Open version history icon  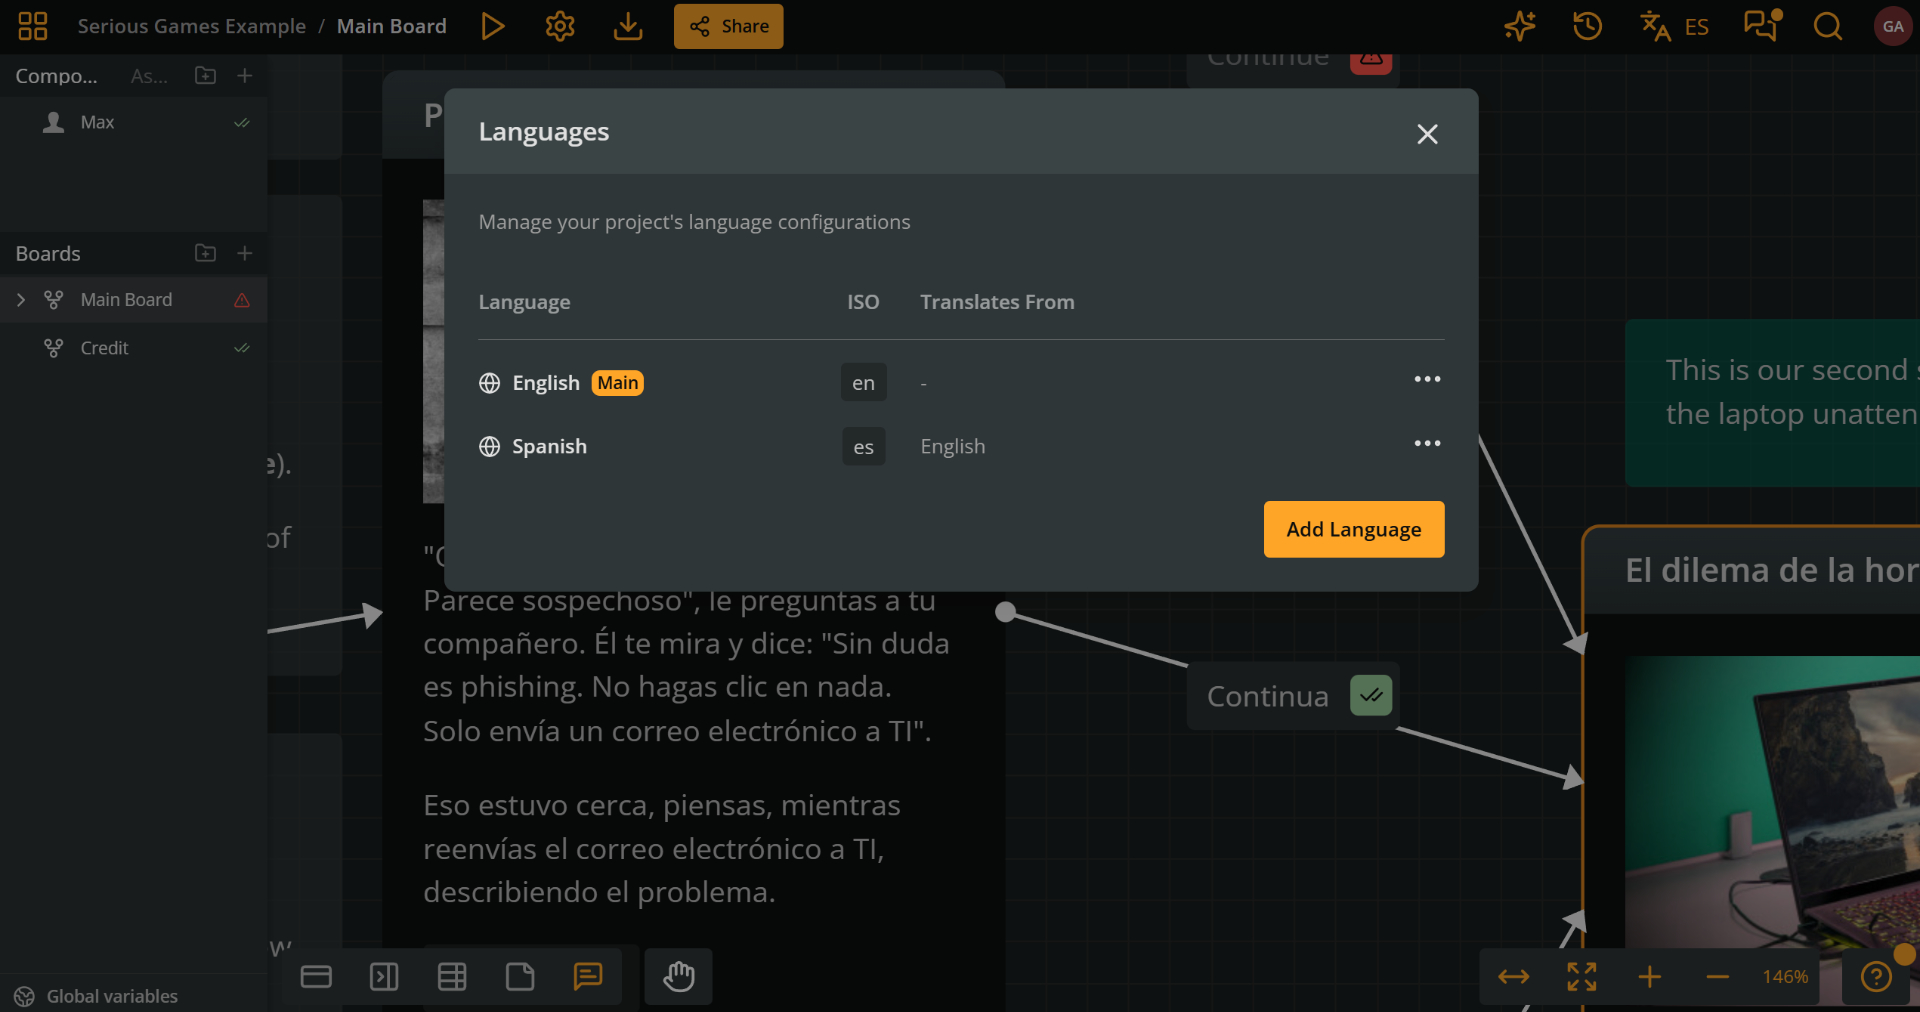[x=1586, y=26]
